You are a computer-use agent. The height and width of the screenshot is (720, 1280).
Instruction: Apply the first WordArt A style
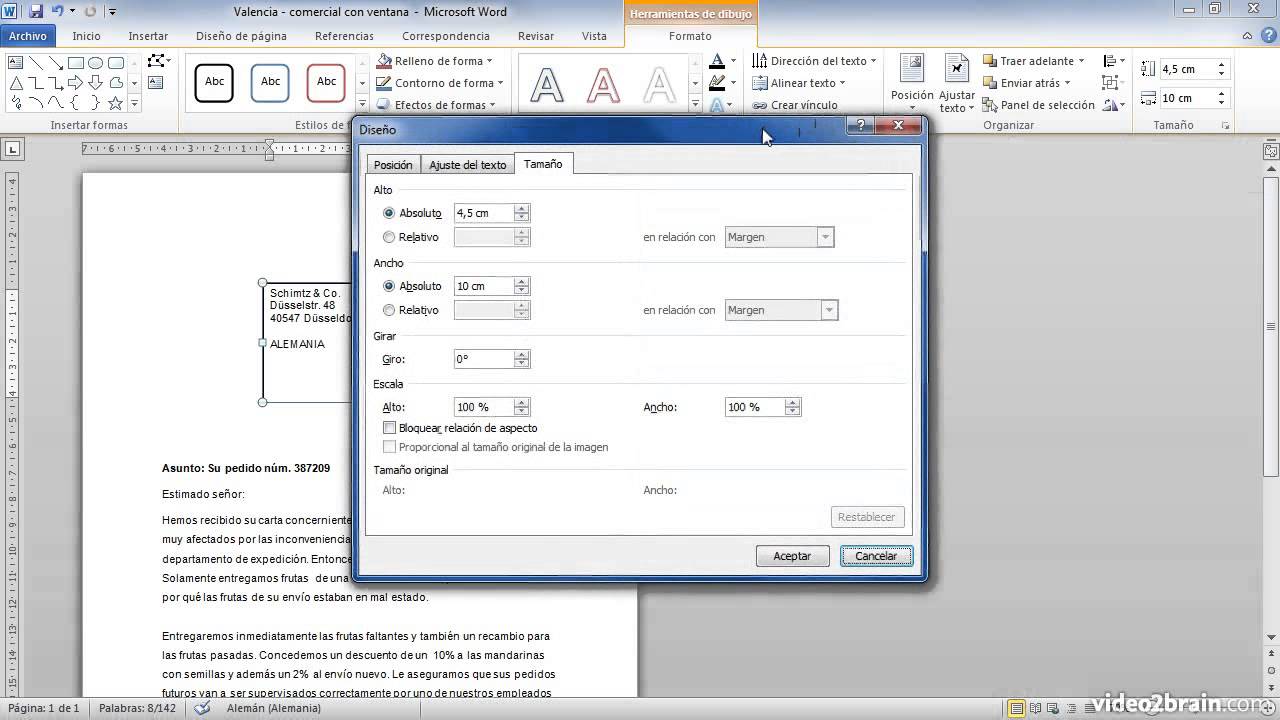tap(546, 85)
